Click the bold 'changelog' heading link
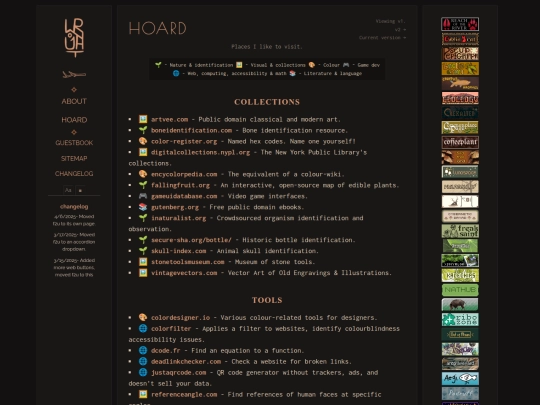Screen dimensions: 540x405 point(74,207)
